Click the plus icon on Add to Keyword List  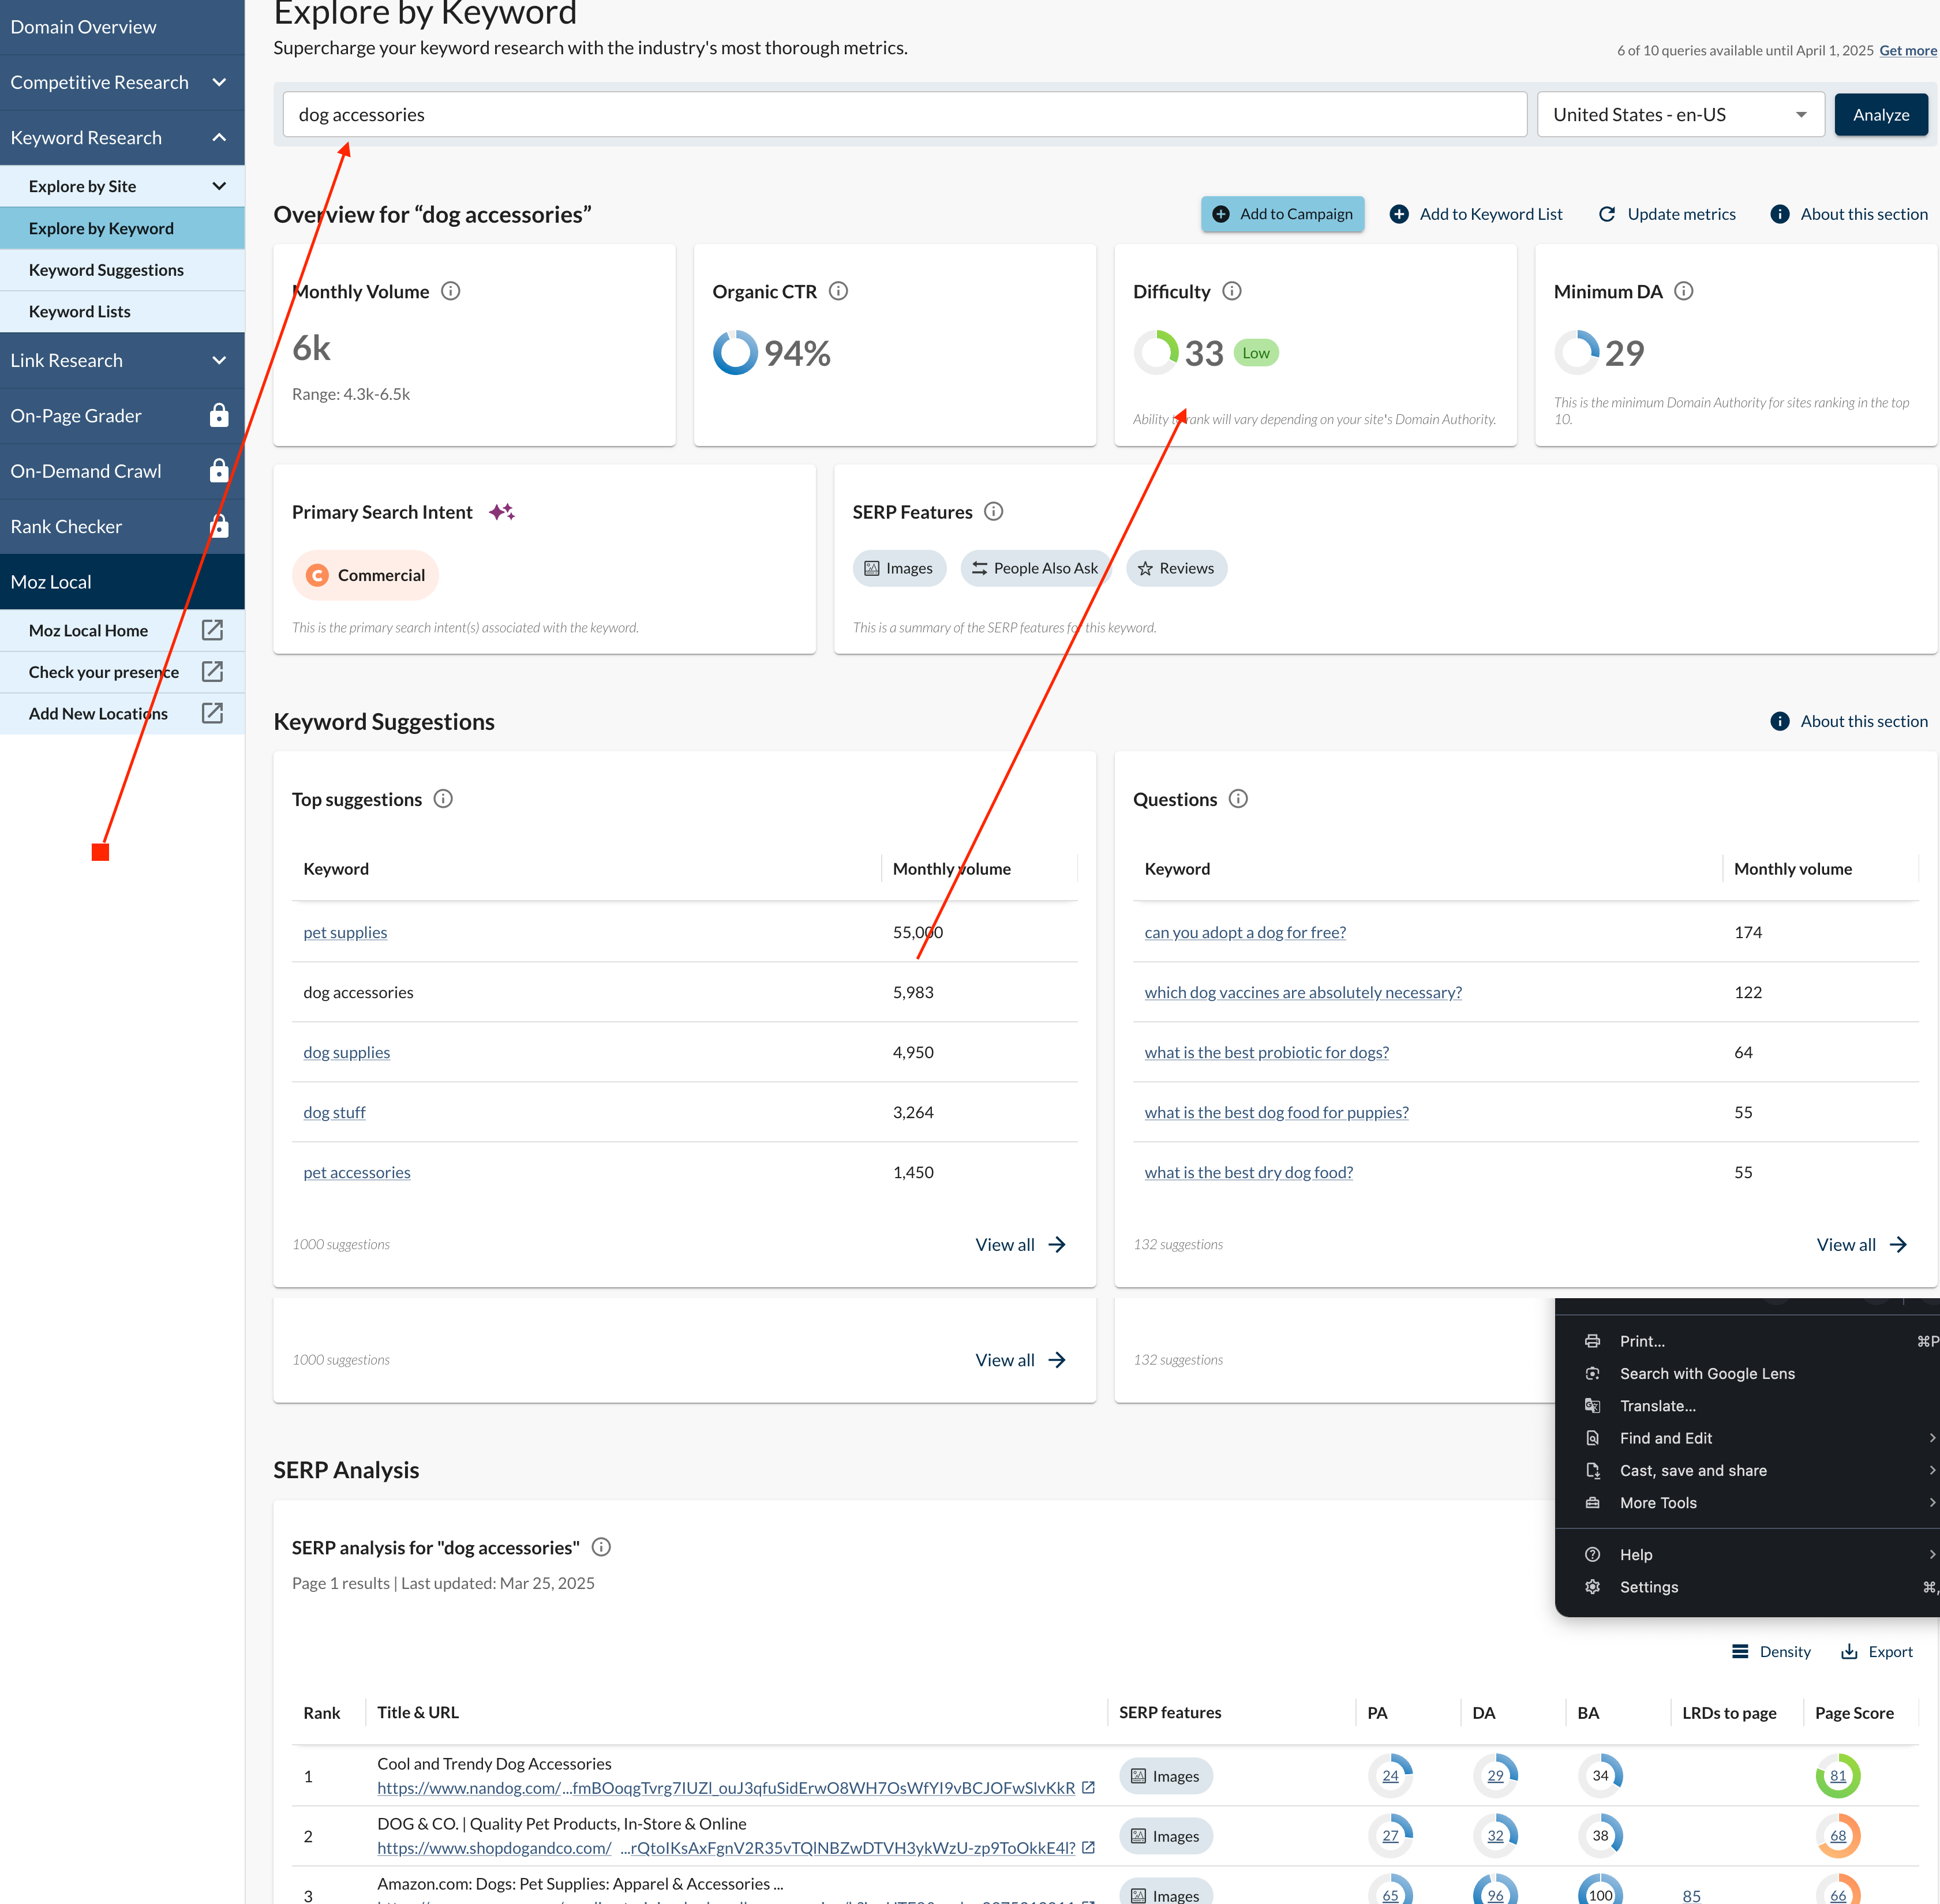click(1399, 214)
